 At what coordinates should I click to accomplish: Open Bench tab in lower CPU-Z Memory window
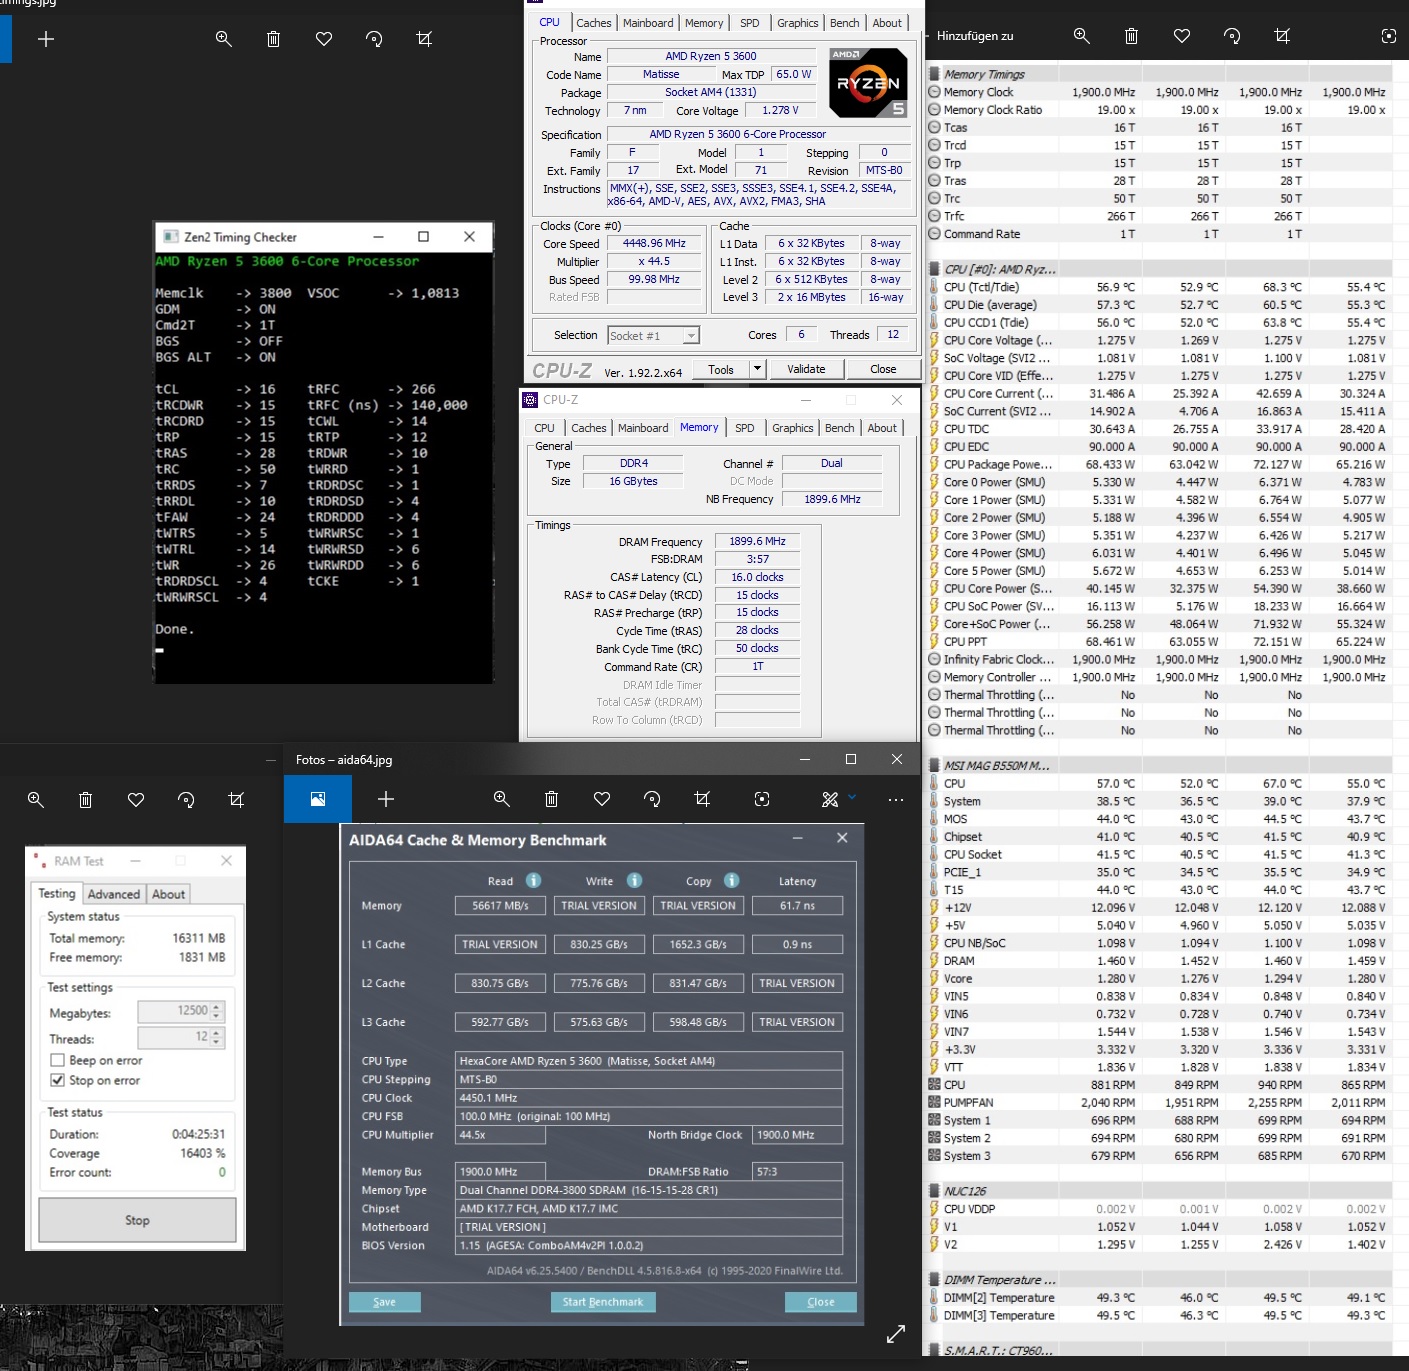[840, 428]
